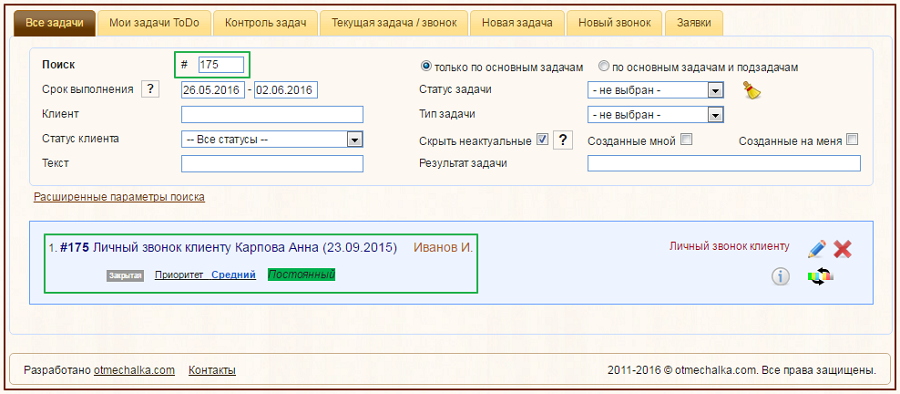
Task: Click the Клиент input field
Action: tap(272, 115)
